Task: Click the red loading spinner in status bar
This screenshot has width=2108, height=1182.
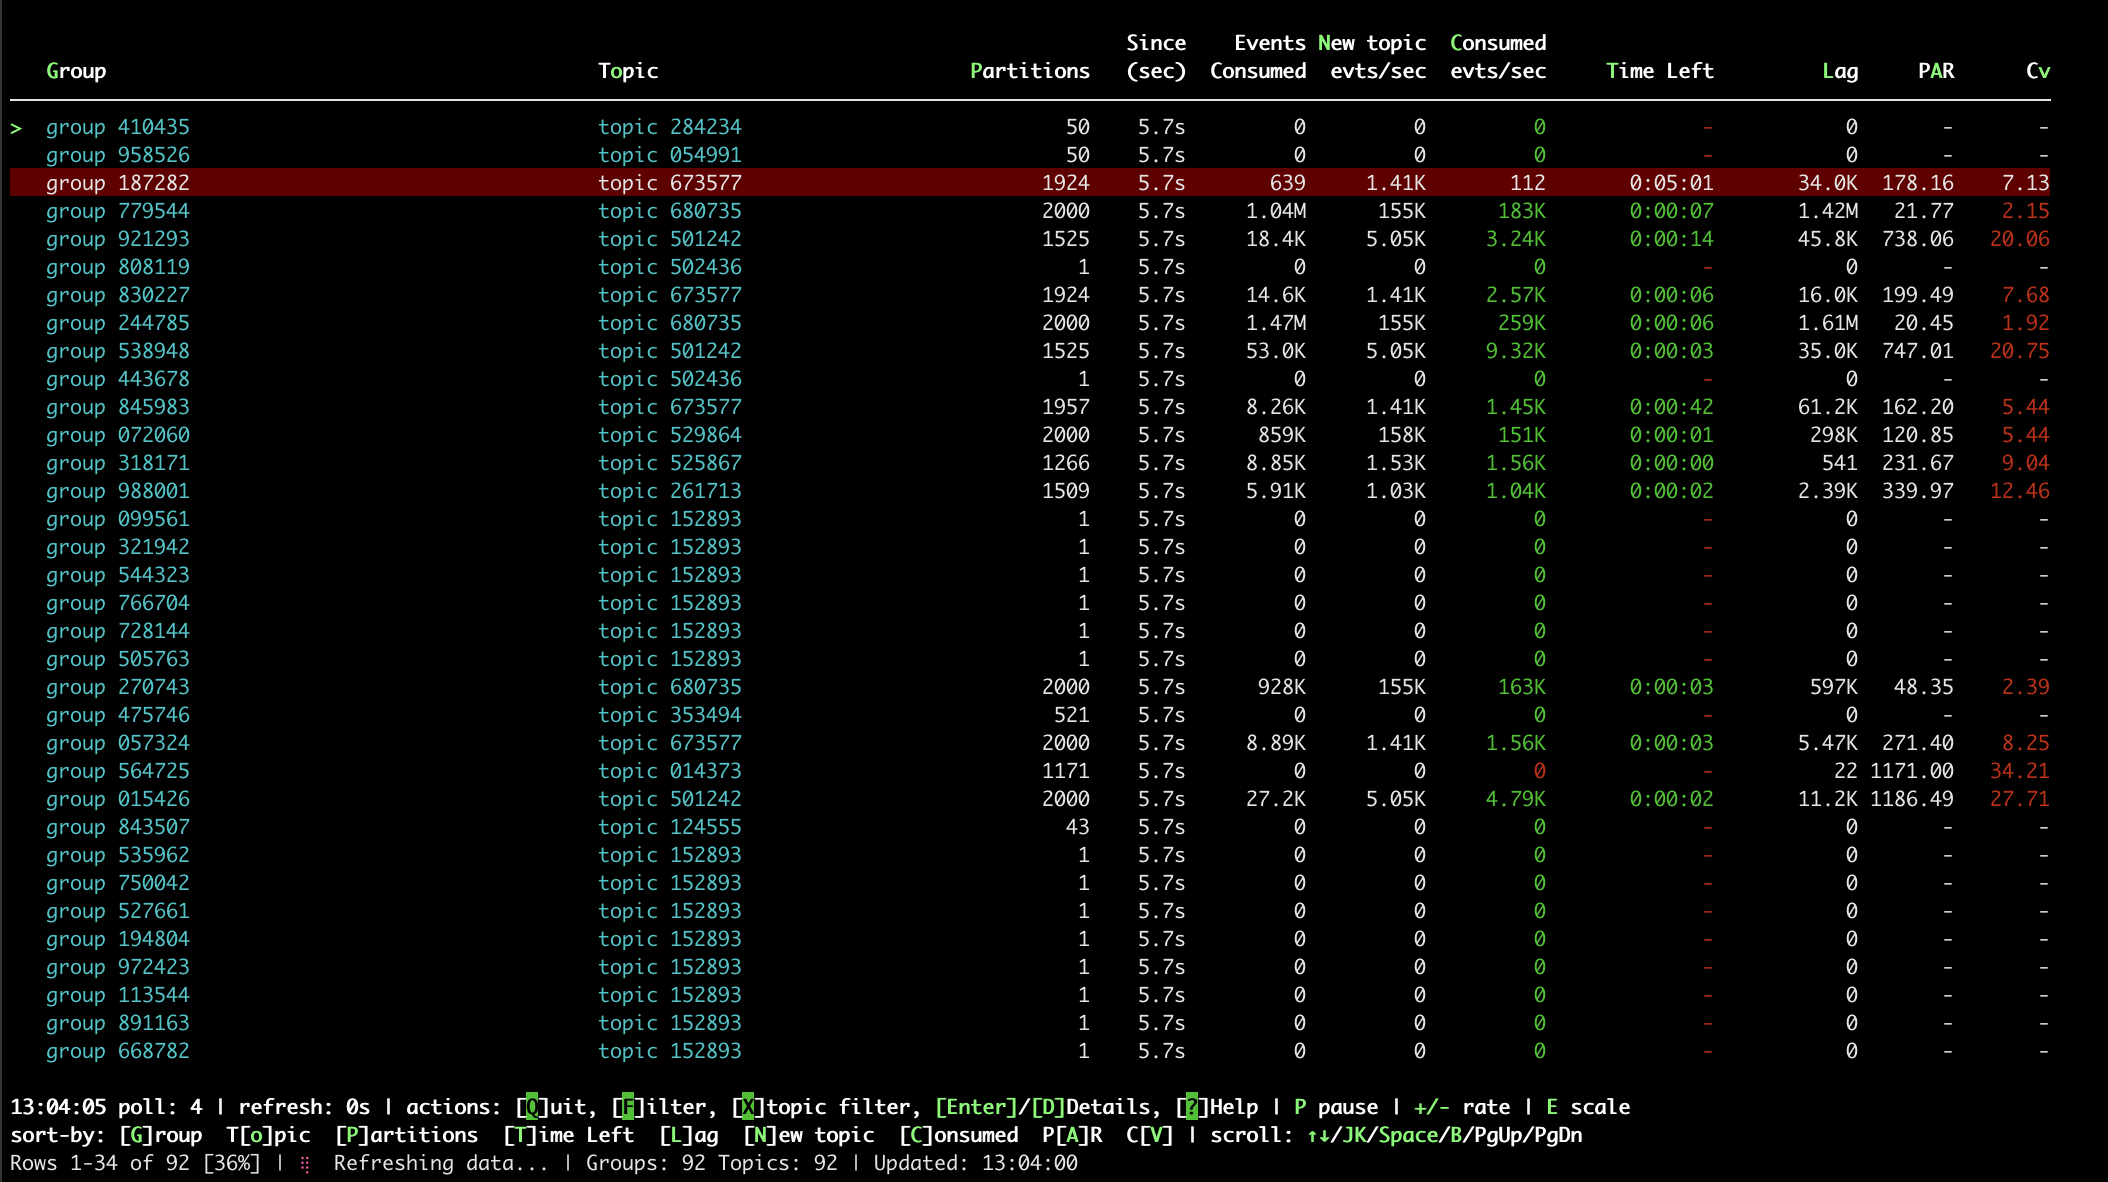Action: click(x=305, y=1164)
